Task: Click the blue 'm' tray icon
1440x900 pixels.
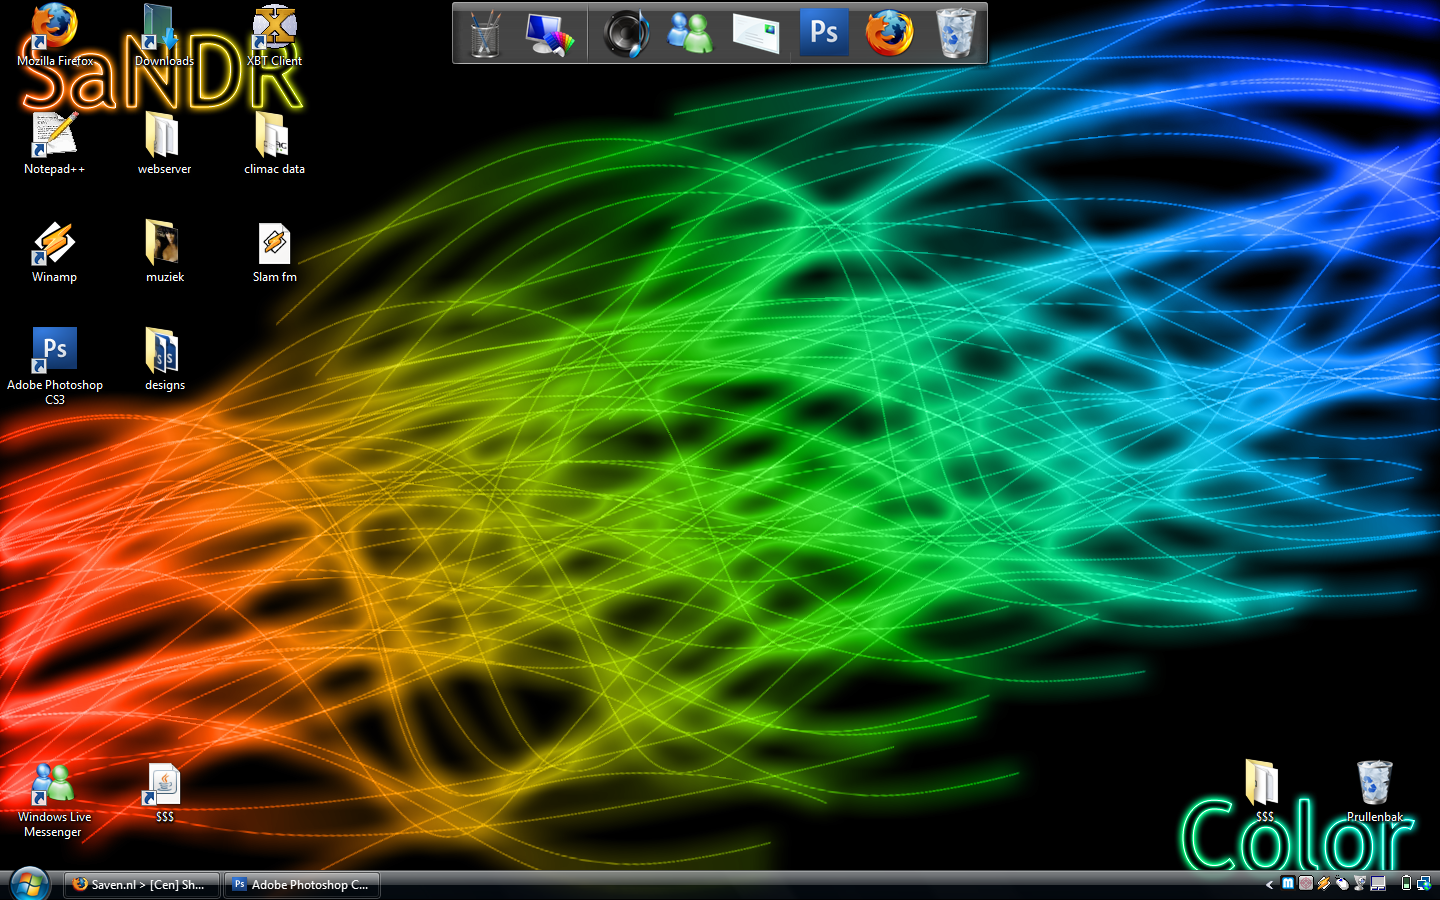Action: 1288,883
